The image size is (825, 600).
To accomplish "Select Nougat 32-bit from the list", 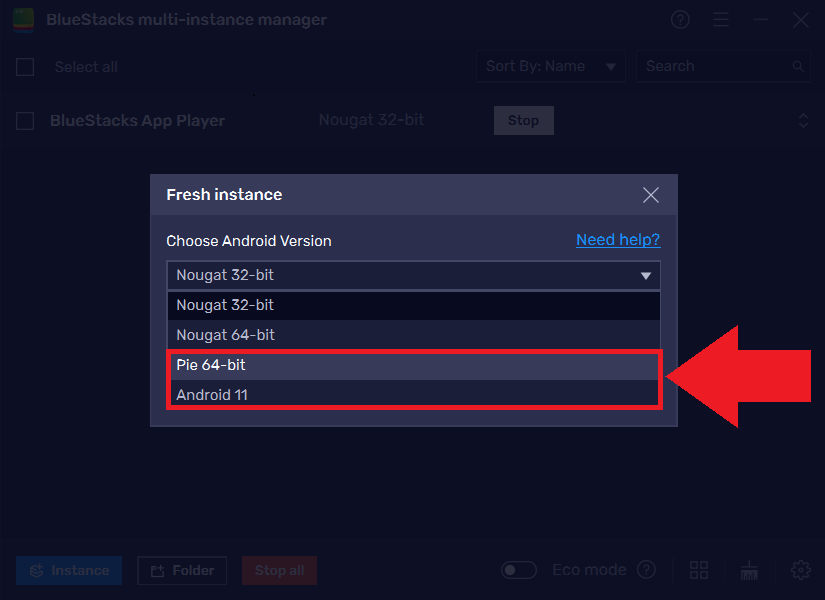I will pos(414,305).
